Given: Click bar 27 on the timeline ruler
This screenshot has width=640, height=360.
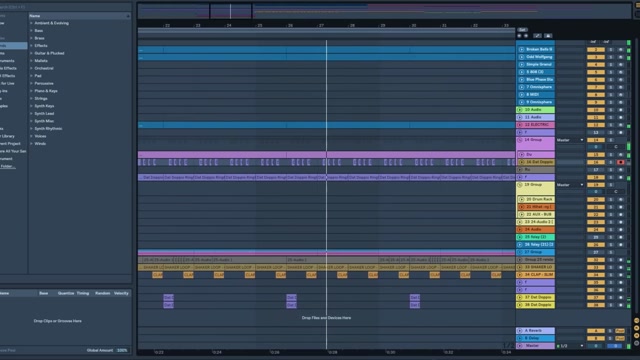Looking at the screenshot, I should 321,26.
